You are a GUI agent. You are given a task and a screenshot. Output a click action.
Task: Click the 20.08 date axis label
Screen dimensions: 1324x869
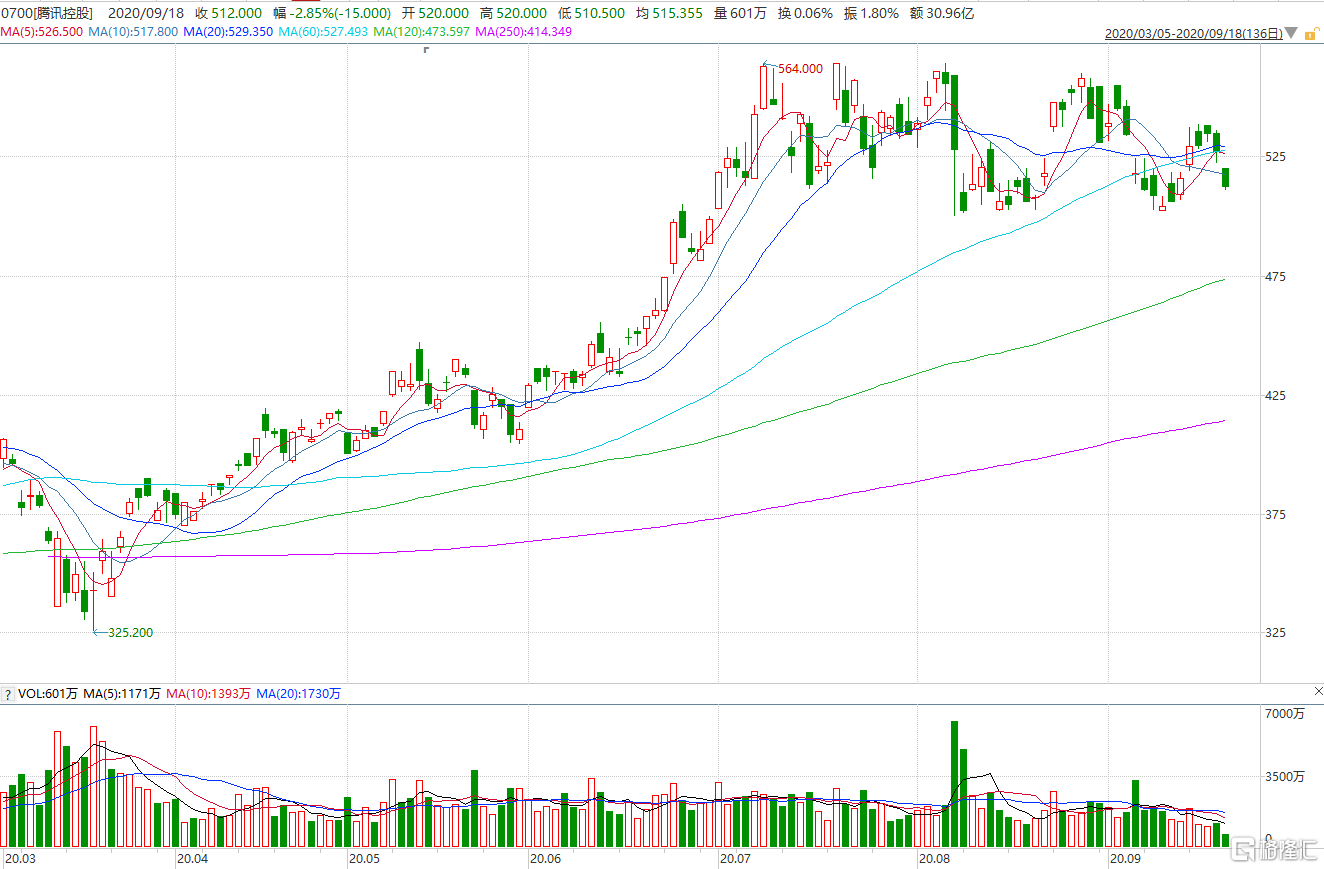click(x=935, y=859)
